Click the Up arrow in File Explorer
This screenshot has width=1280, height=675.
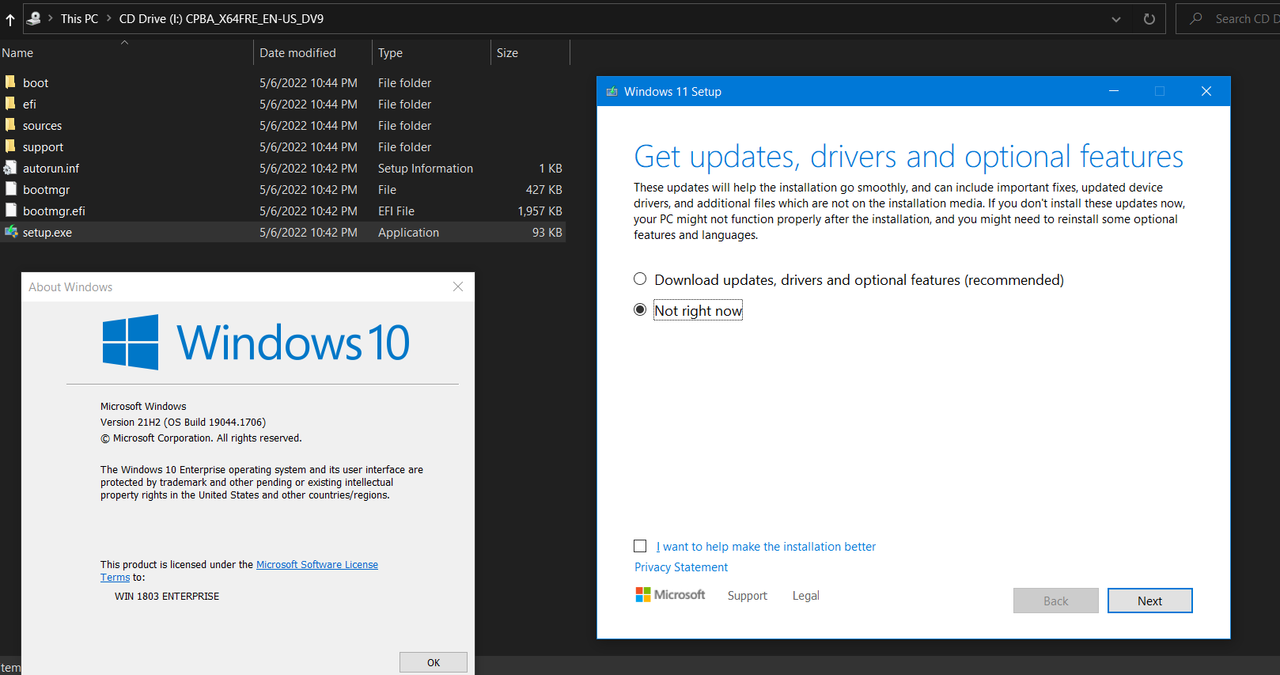point(10,19)
